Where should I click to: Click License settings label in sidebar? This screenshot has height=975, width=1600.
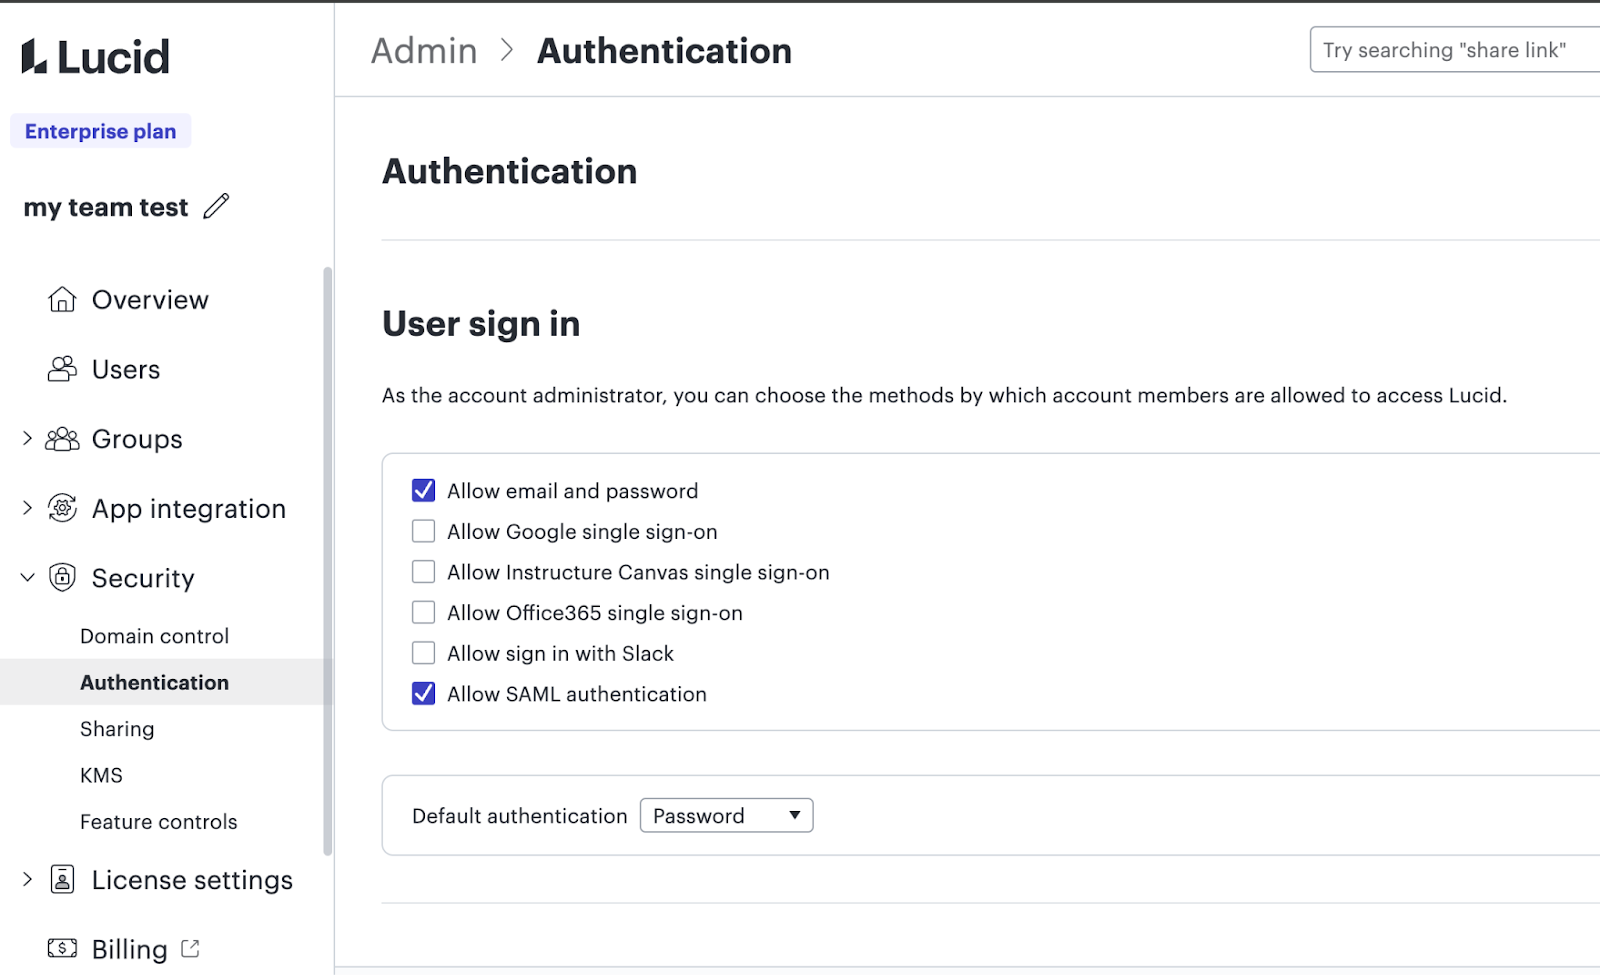pyautogui.click(x=192, y=880)
